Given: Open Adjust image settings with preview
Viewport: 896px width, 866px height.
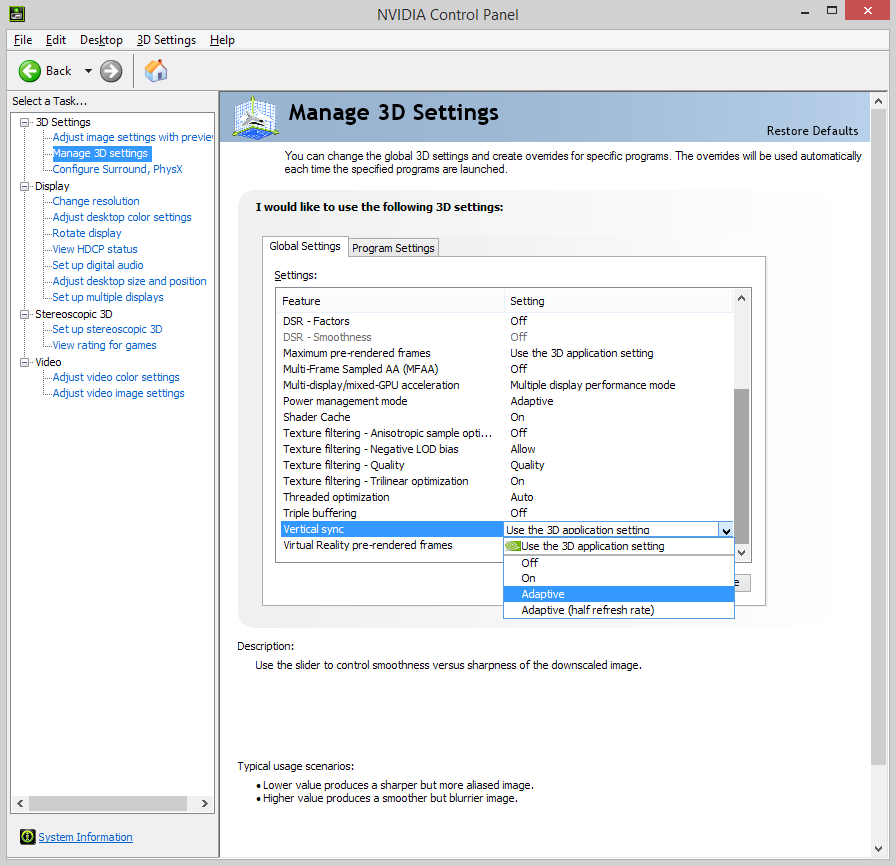Looking at the screenshot, I should [133, 137].
